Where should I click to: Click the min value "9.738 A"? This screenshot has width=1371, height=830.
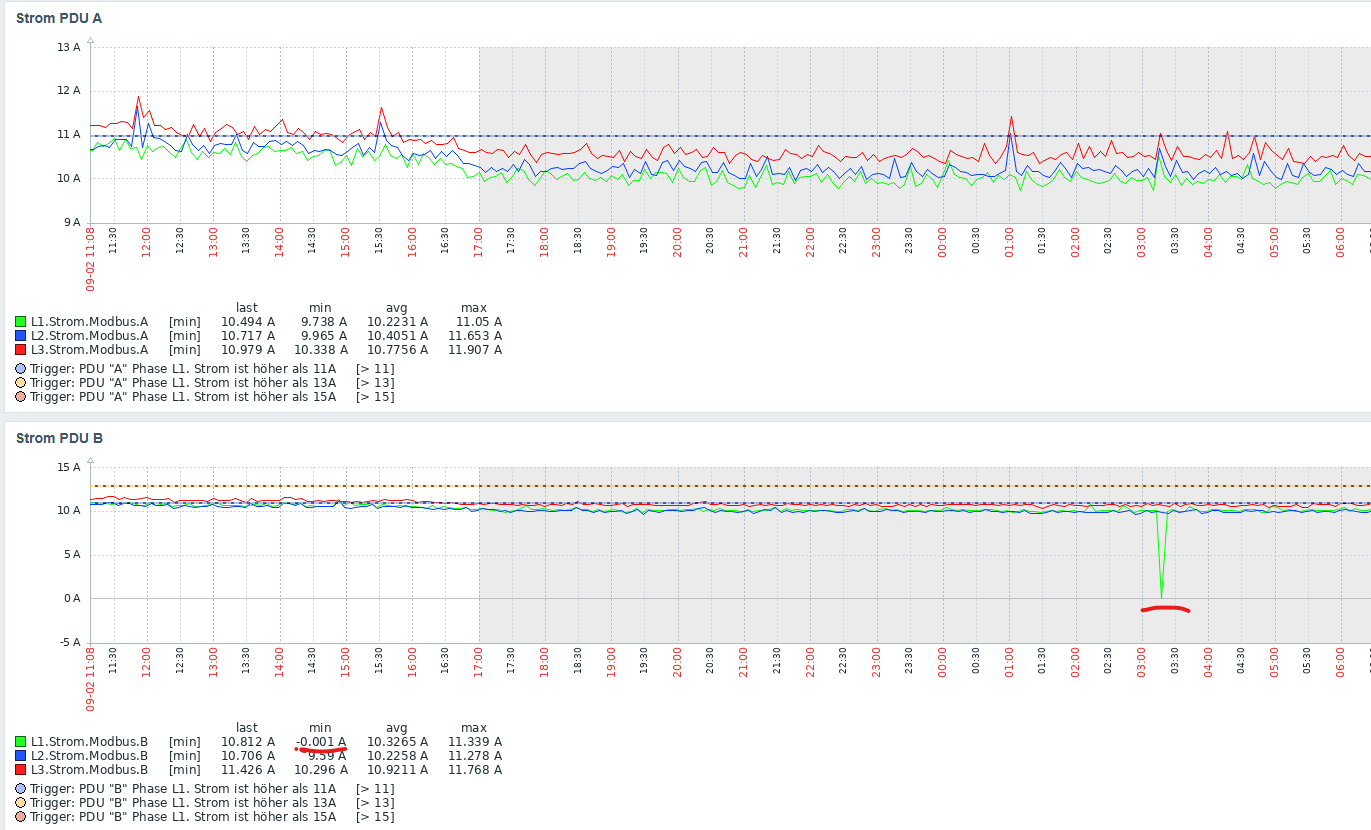(324, 322)
